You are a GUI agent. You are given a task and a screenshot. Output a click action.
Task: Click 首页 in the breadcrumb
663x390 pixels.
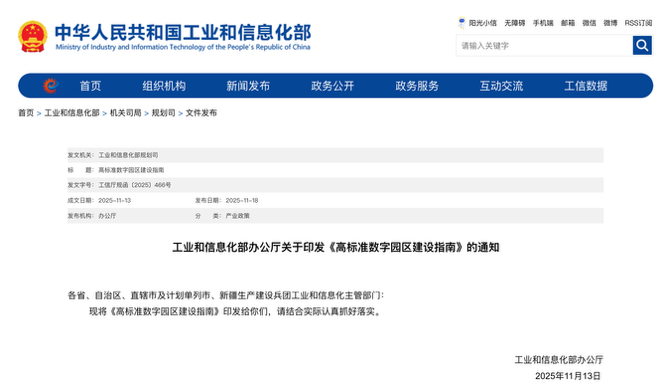[x=26, y=113]
